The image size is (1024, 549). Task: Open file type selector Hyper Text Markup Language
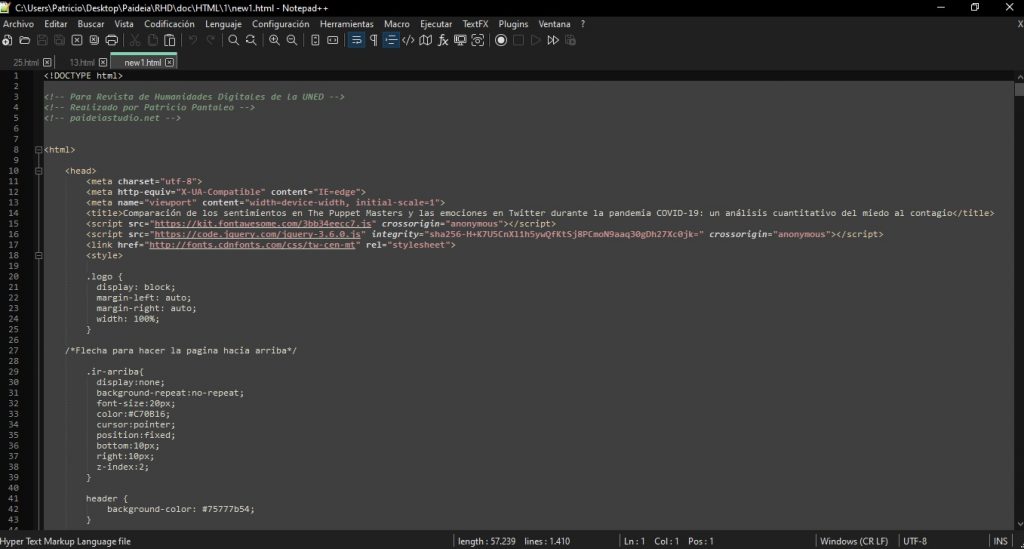coord(65,541)
